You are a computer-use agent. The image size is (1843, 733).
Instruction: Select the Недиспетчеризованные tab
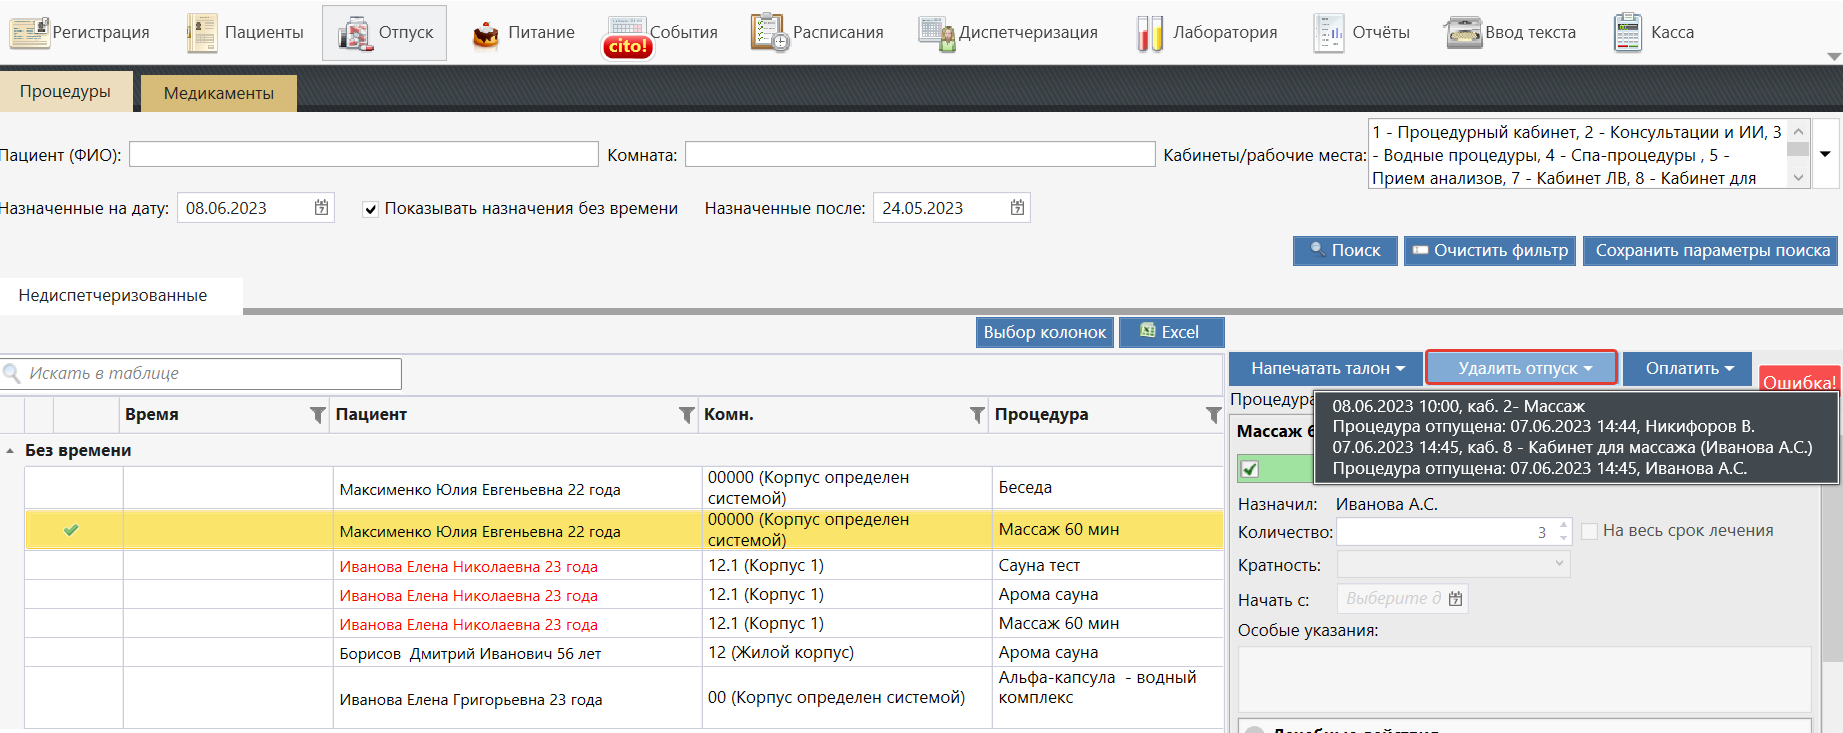113,296
